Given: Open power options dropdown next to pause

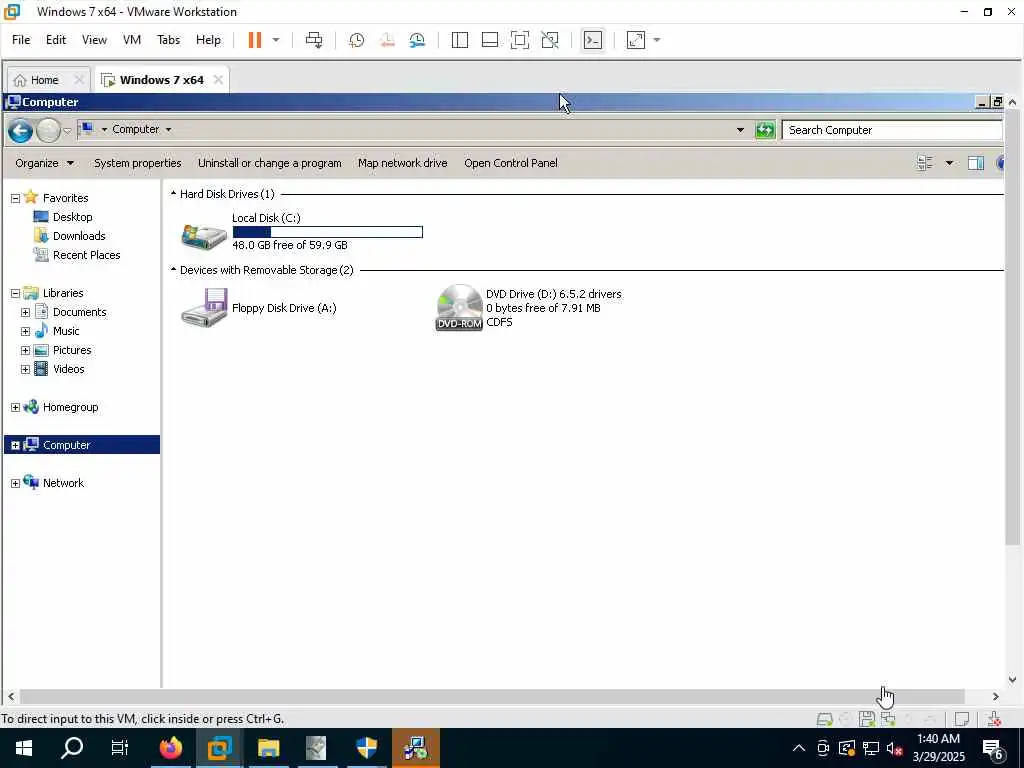Looking at the screenshot, I should tap(276, 40).
